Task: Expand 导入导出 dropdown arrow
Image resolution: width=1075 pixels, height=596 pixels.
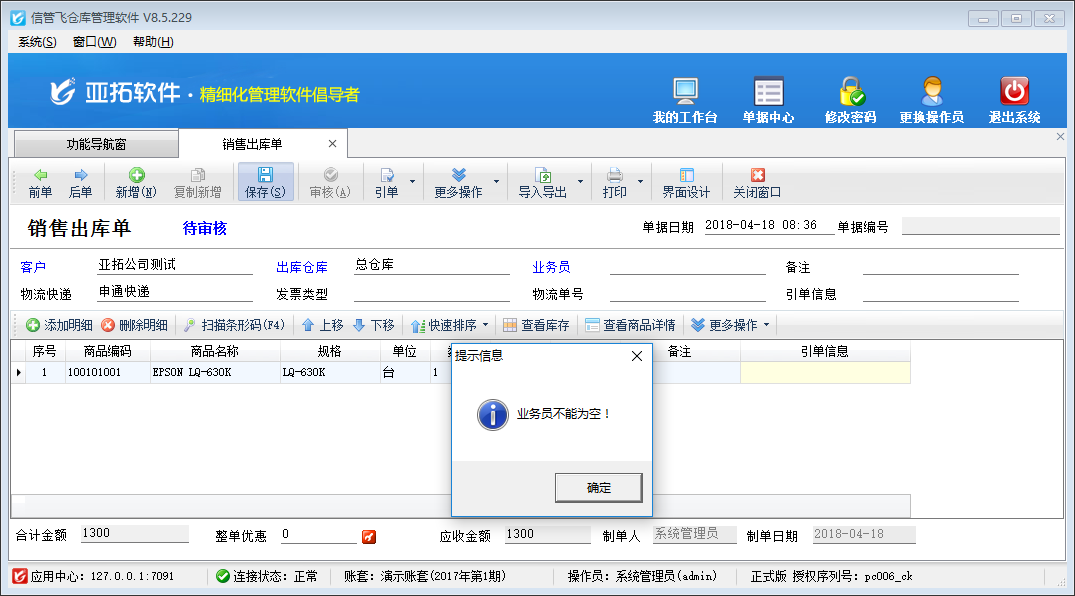Action: pos(580,182)
